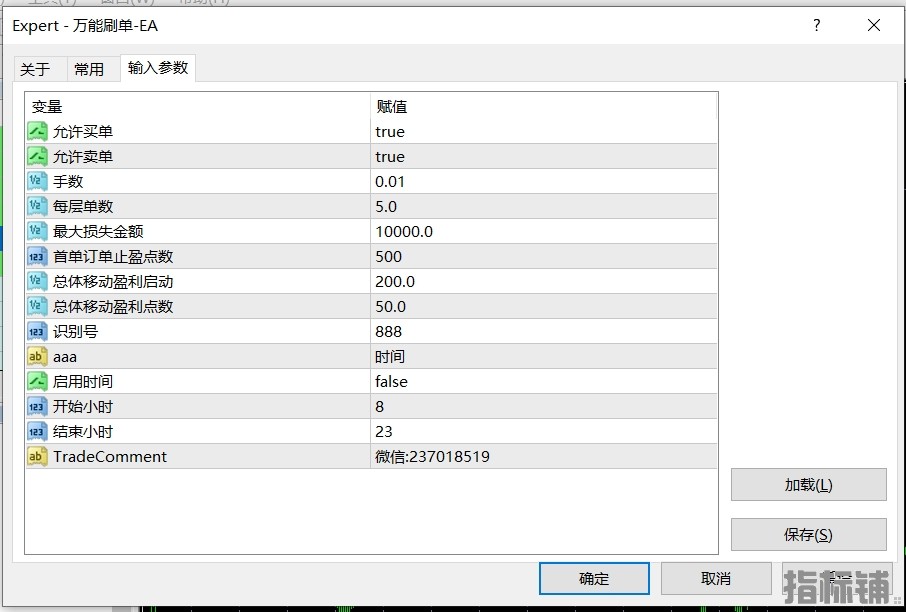Select the 结束小时 variable name
Viewport: 906px width, 612px height.
click(83, 432)
